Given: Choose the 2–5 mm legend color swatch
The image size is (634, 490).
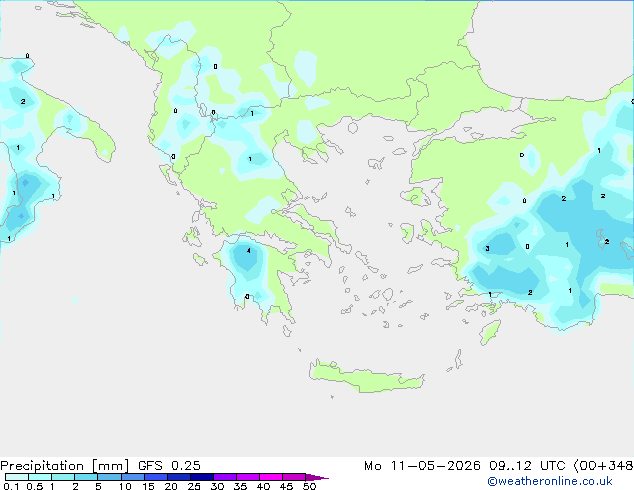Looking at the screenshot, I should [x=86, y=477].
